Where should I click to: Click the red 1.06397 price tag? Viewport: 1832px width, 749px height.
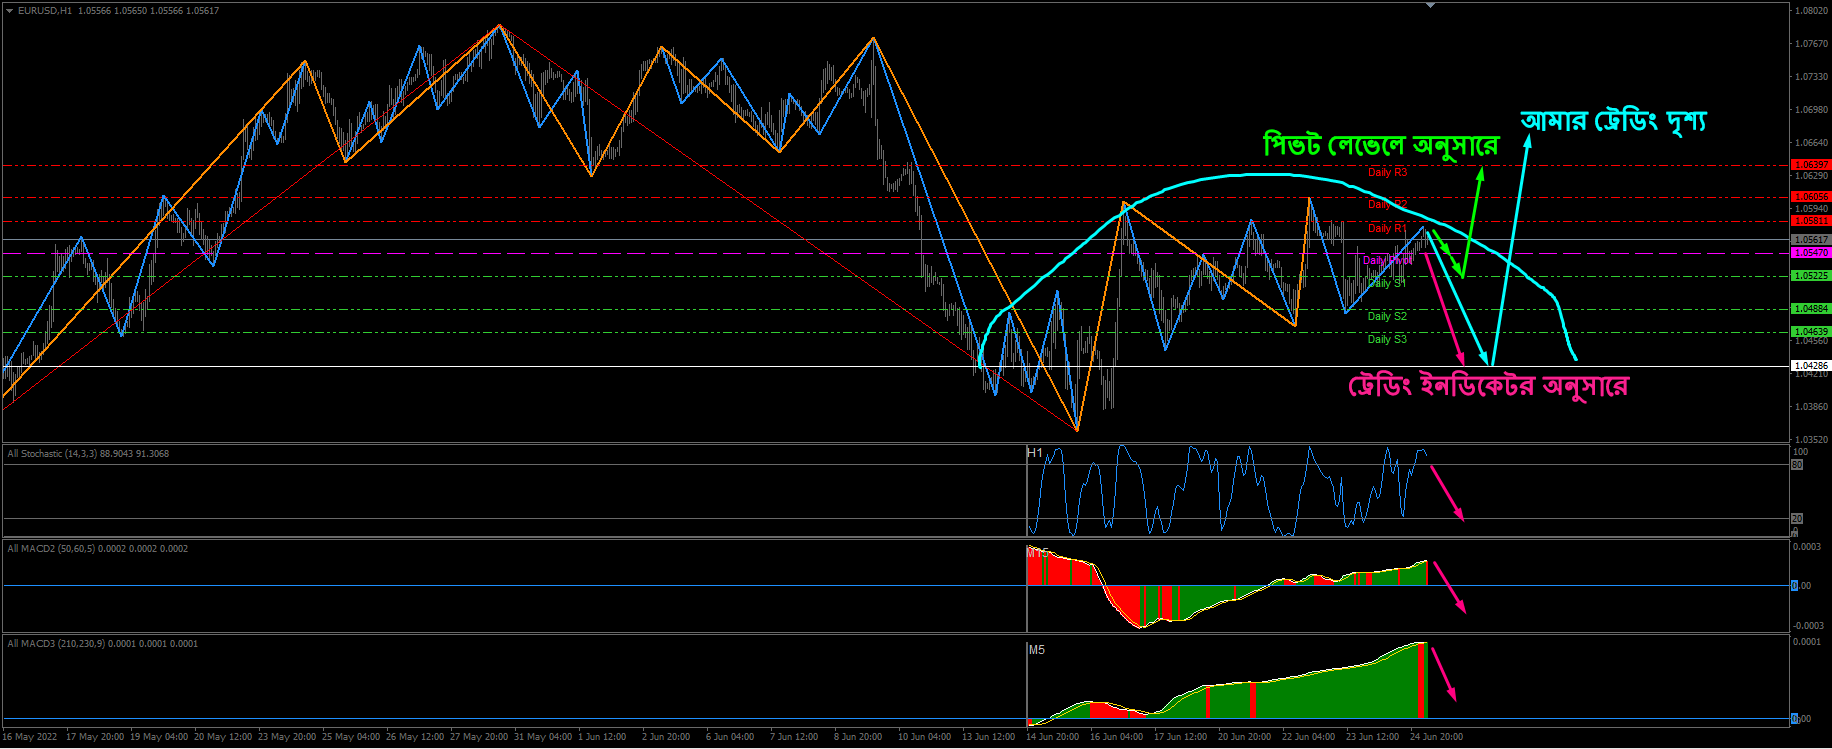click(1810, 164)
